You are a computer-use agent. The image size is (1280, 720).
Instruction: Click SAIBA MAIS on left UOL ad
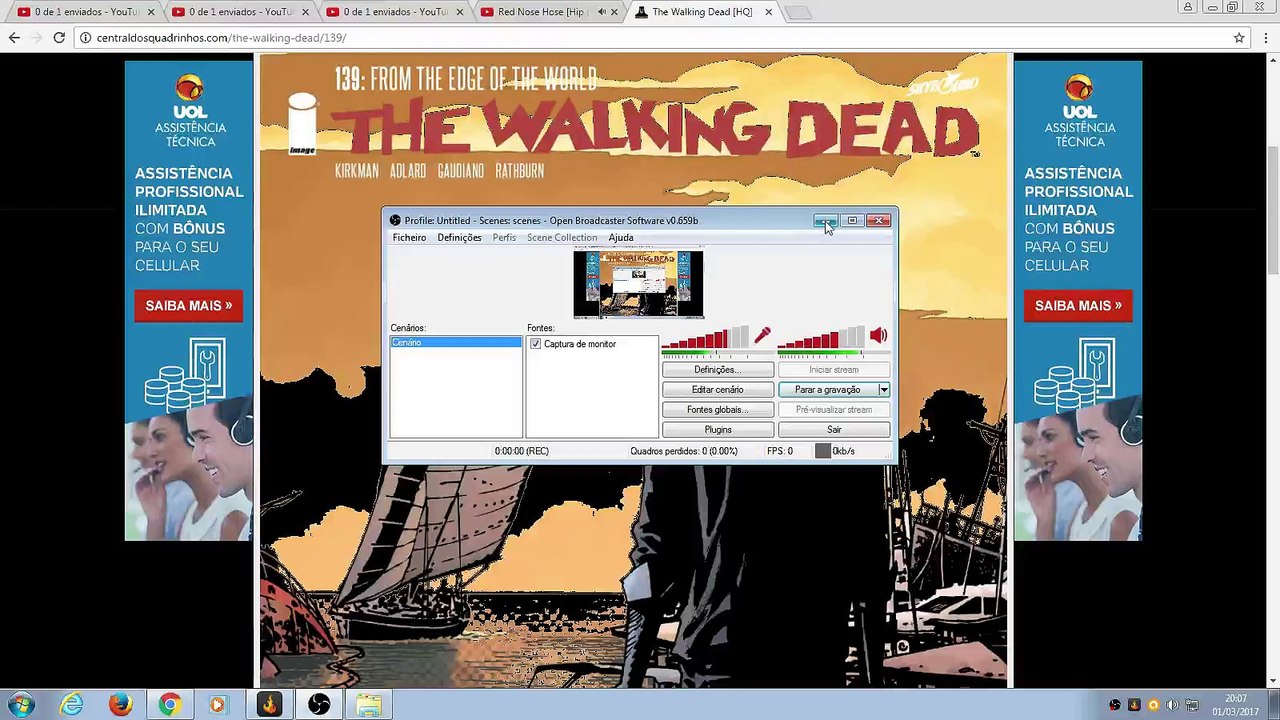pyautogui.click(x=189, y=306)
